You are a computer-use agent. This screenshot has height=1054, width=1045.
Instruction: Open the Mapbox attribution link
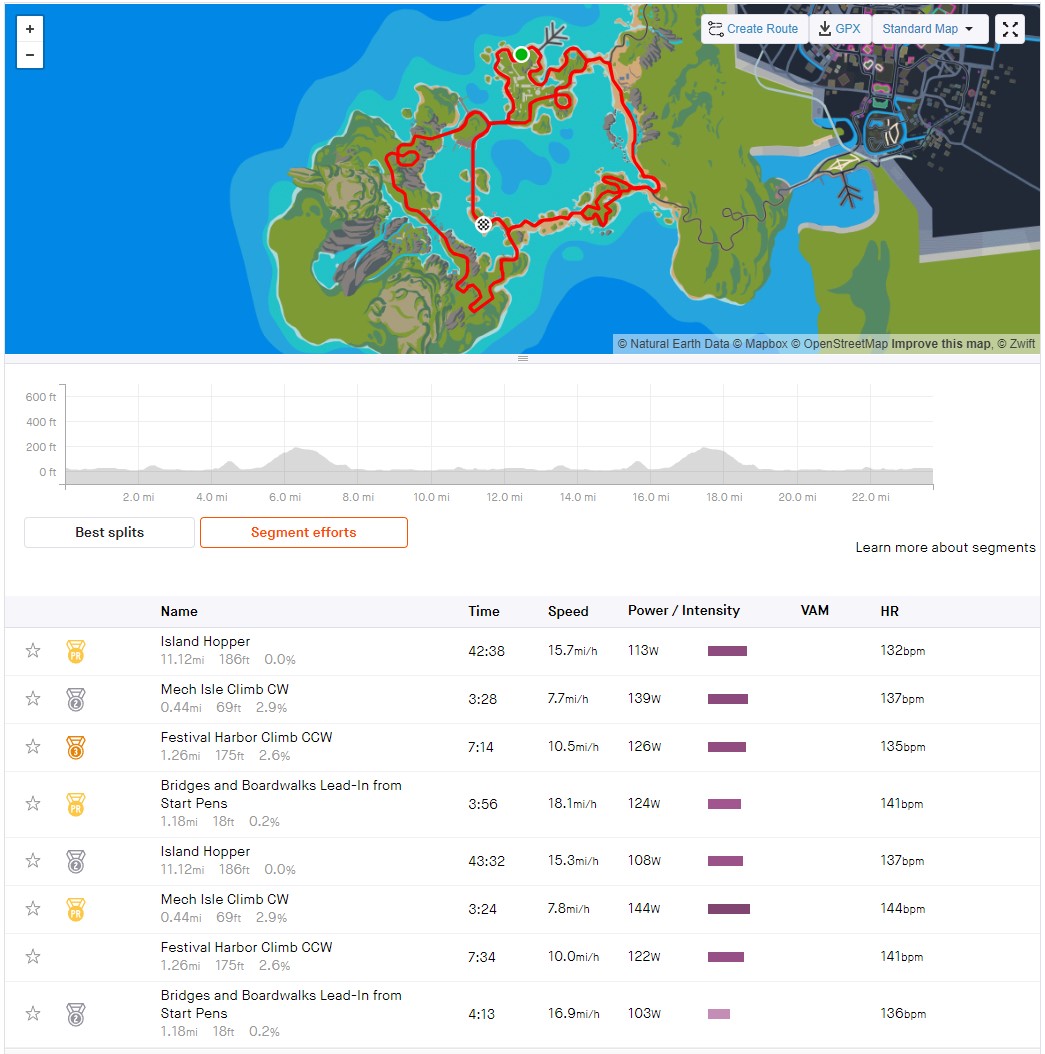(760, 344)
